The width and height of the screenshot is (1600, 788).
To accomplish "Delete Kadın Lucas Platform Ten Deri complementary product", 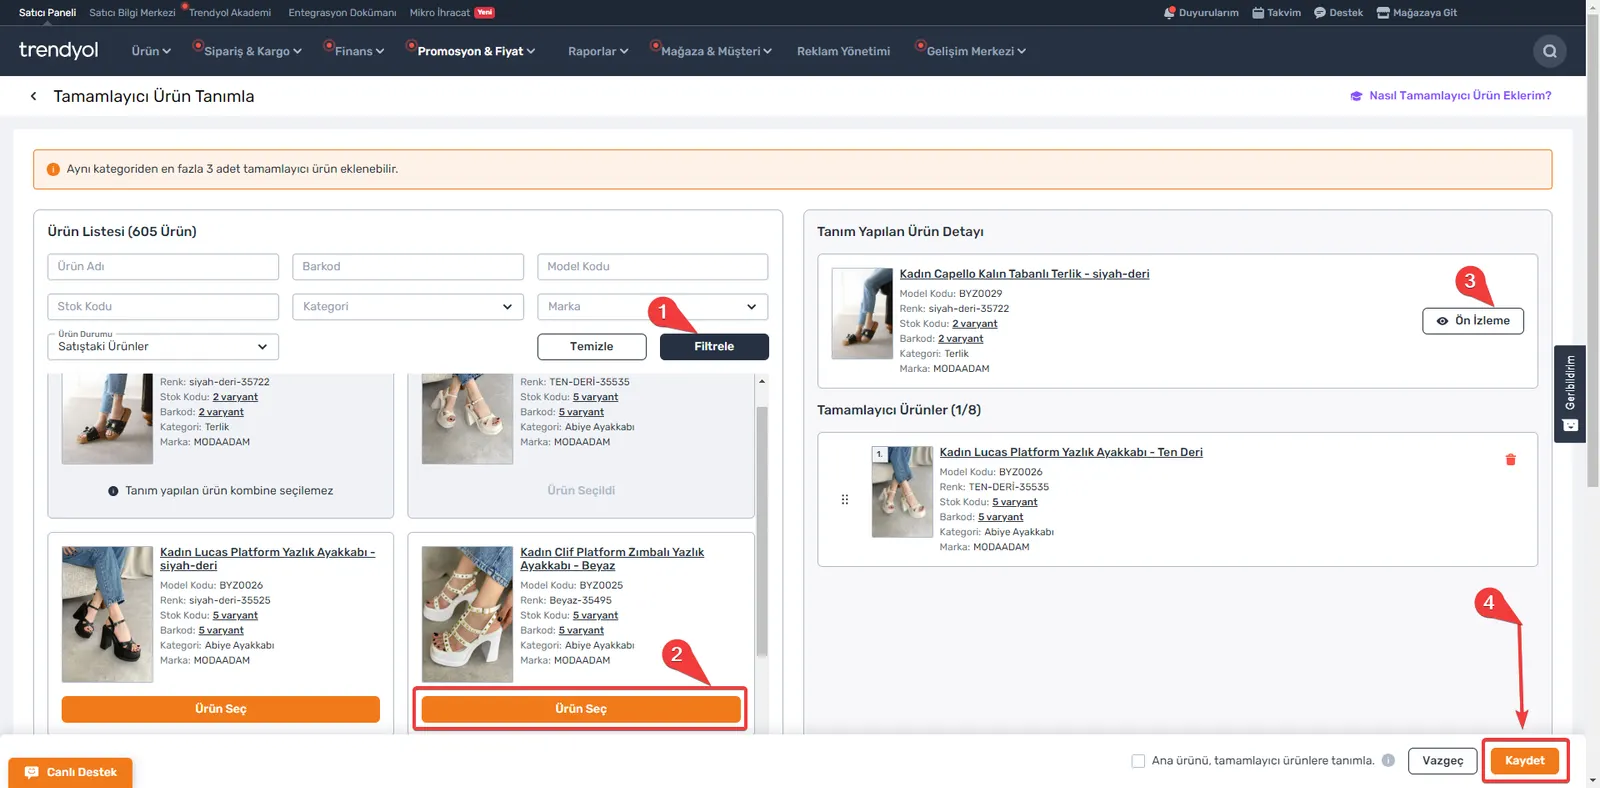I will [1510, 460].
